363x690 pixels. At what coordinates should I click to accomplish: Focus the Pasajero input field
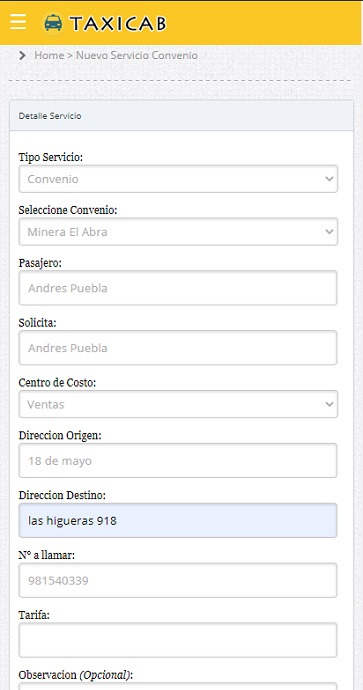point(178,288)
